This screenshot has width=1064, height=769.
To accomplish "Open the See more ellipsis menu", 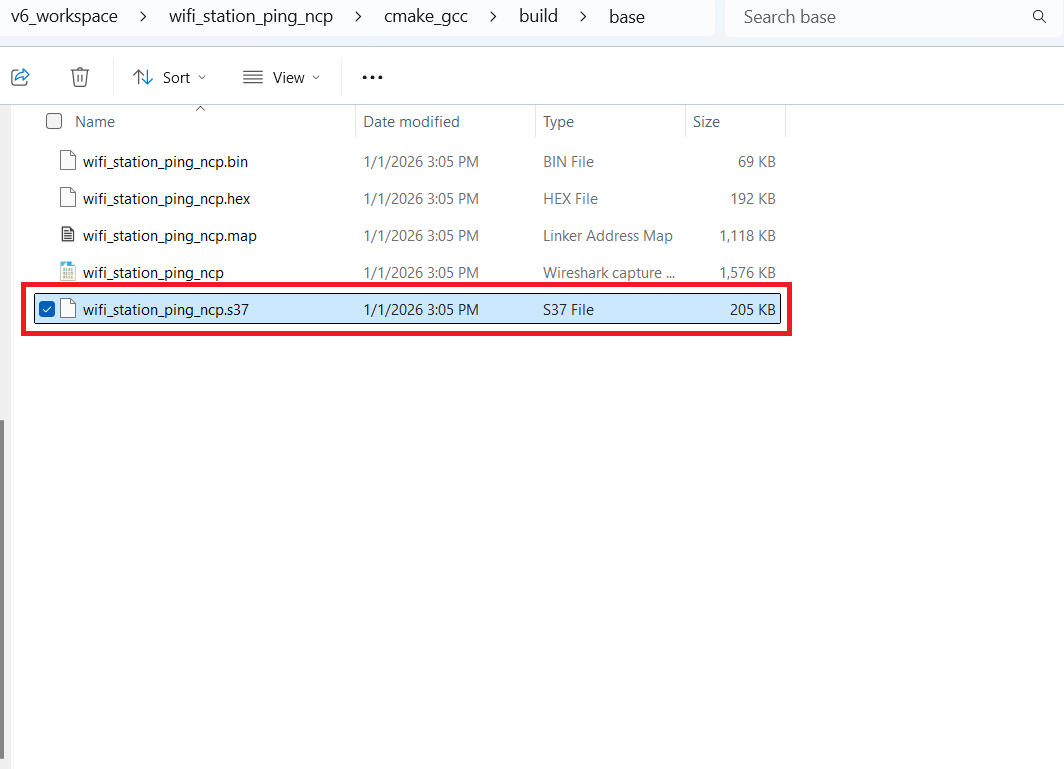I will 372,77.
